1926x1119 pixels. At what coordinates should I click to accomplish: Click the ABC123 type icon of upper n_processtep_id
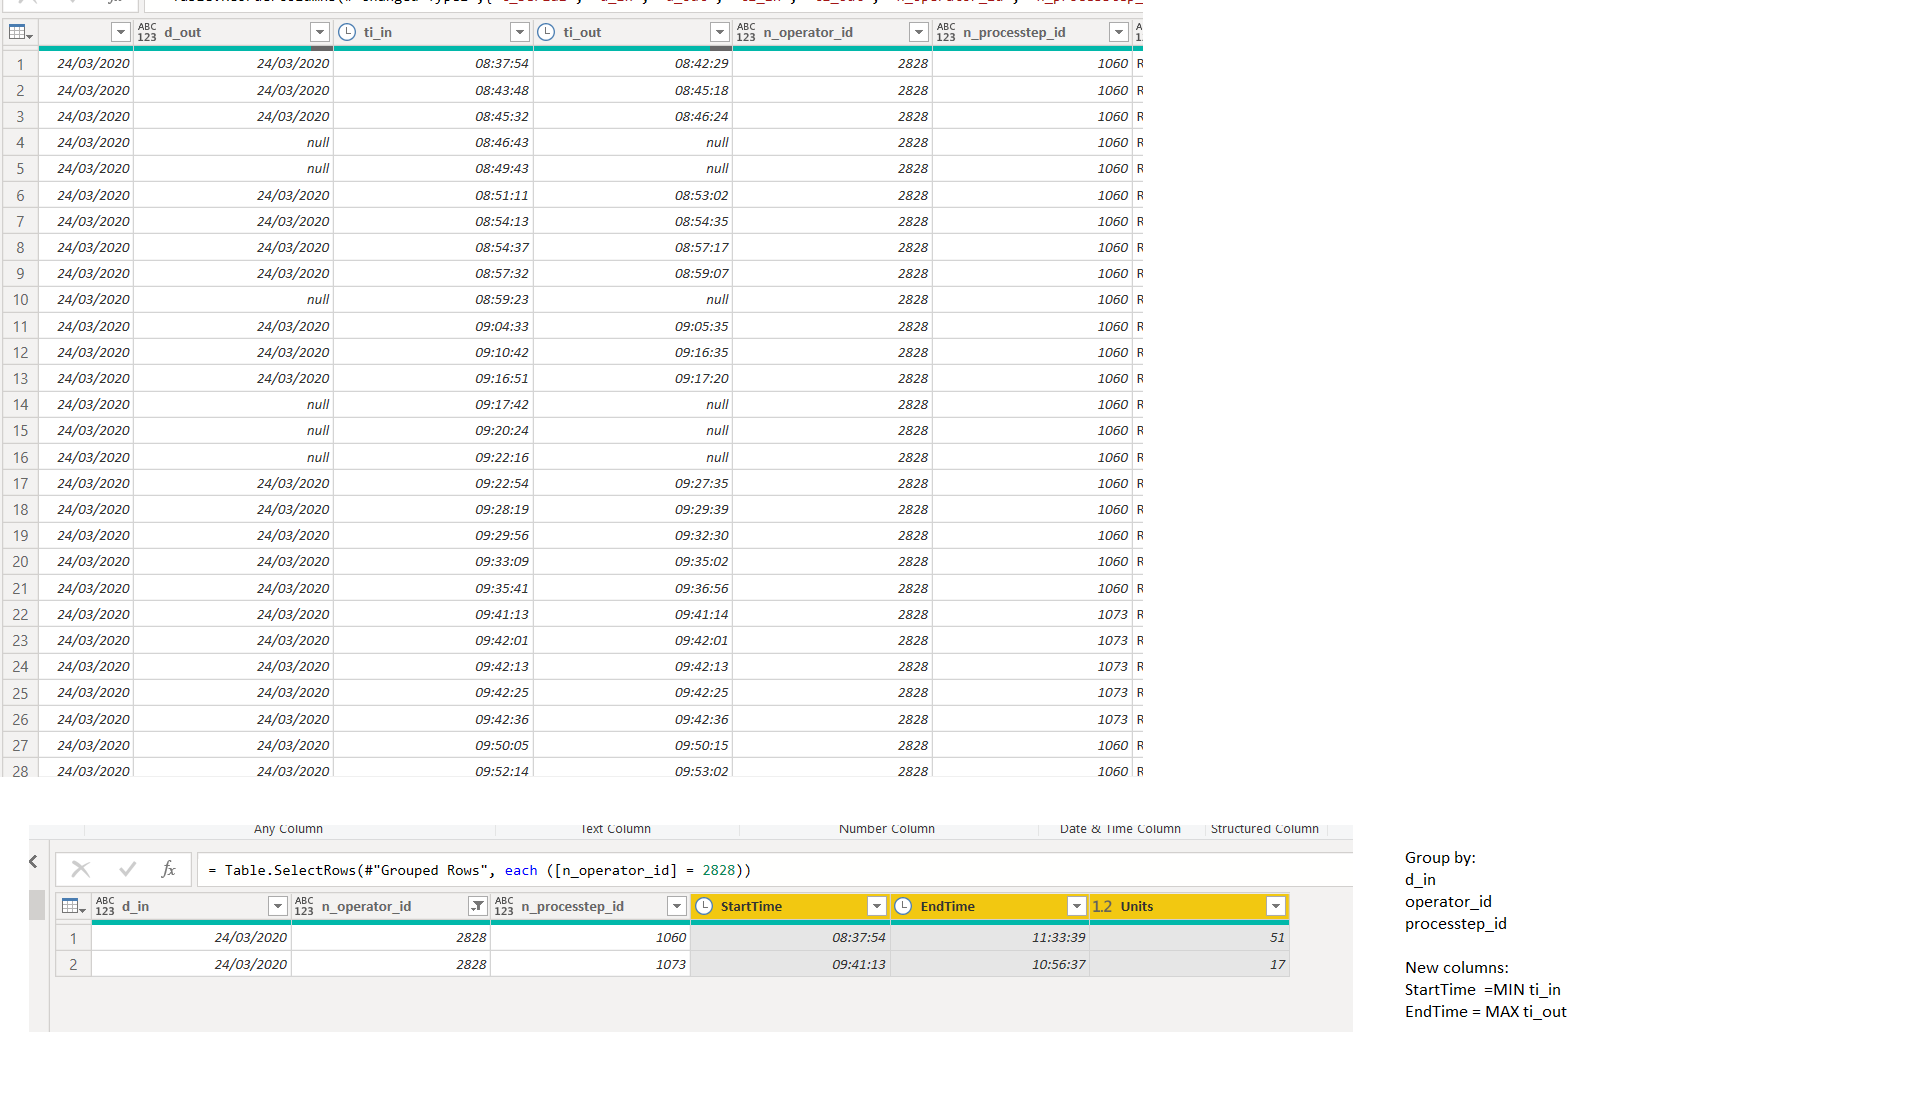[946, 33]
